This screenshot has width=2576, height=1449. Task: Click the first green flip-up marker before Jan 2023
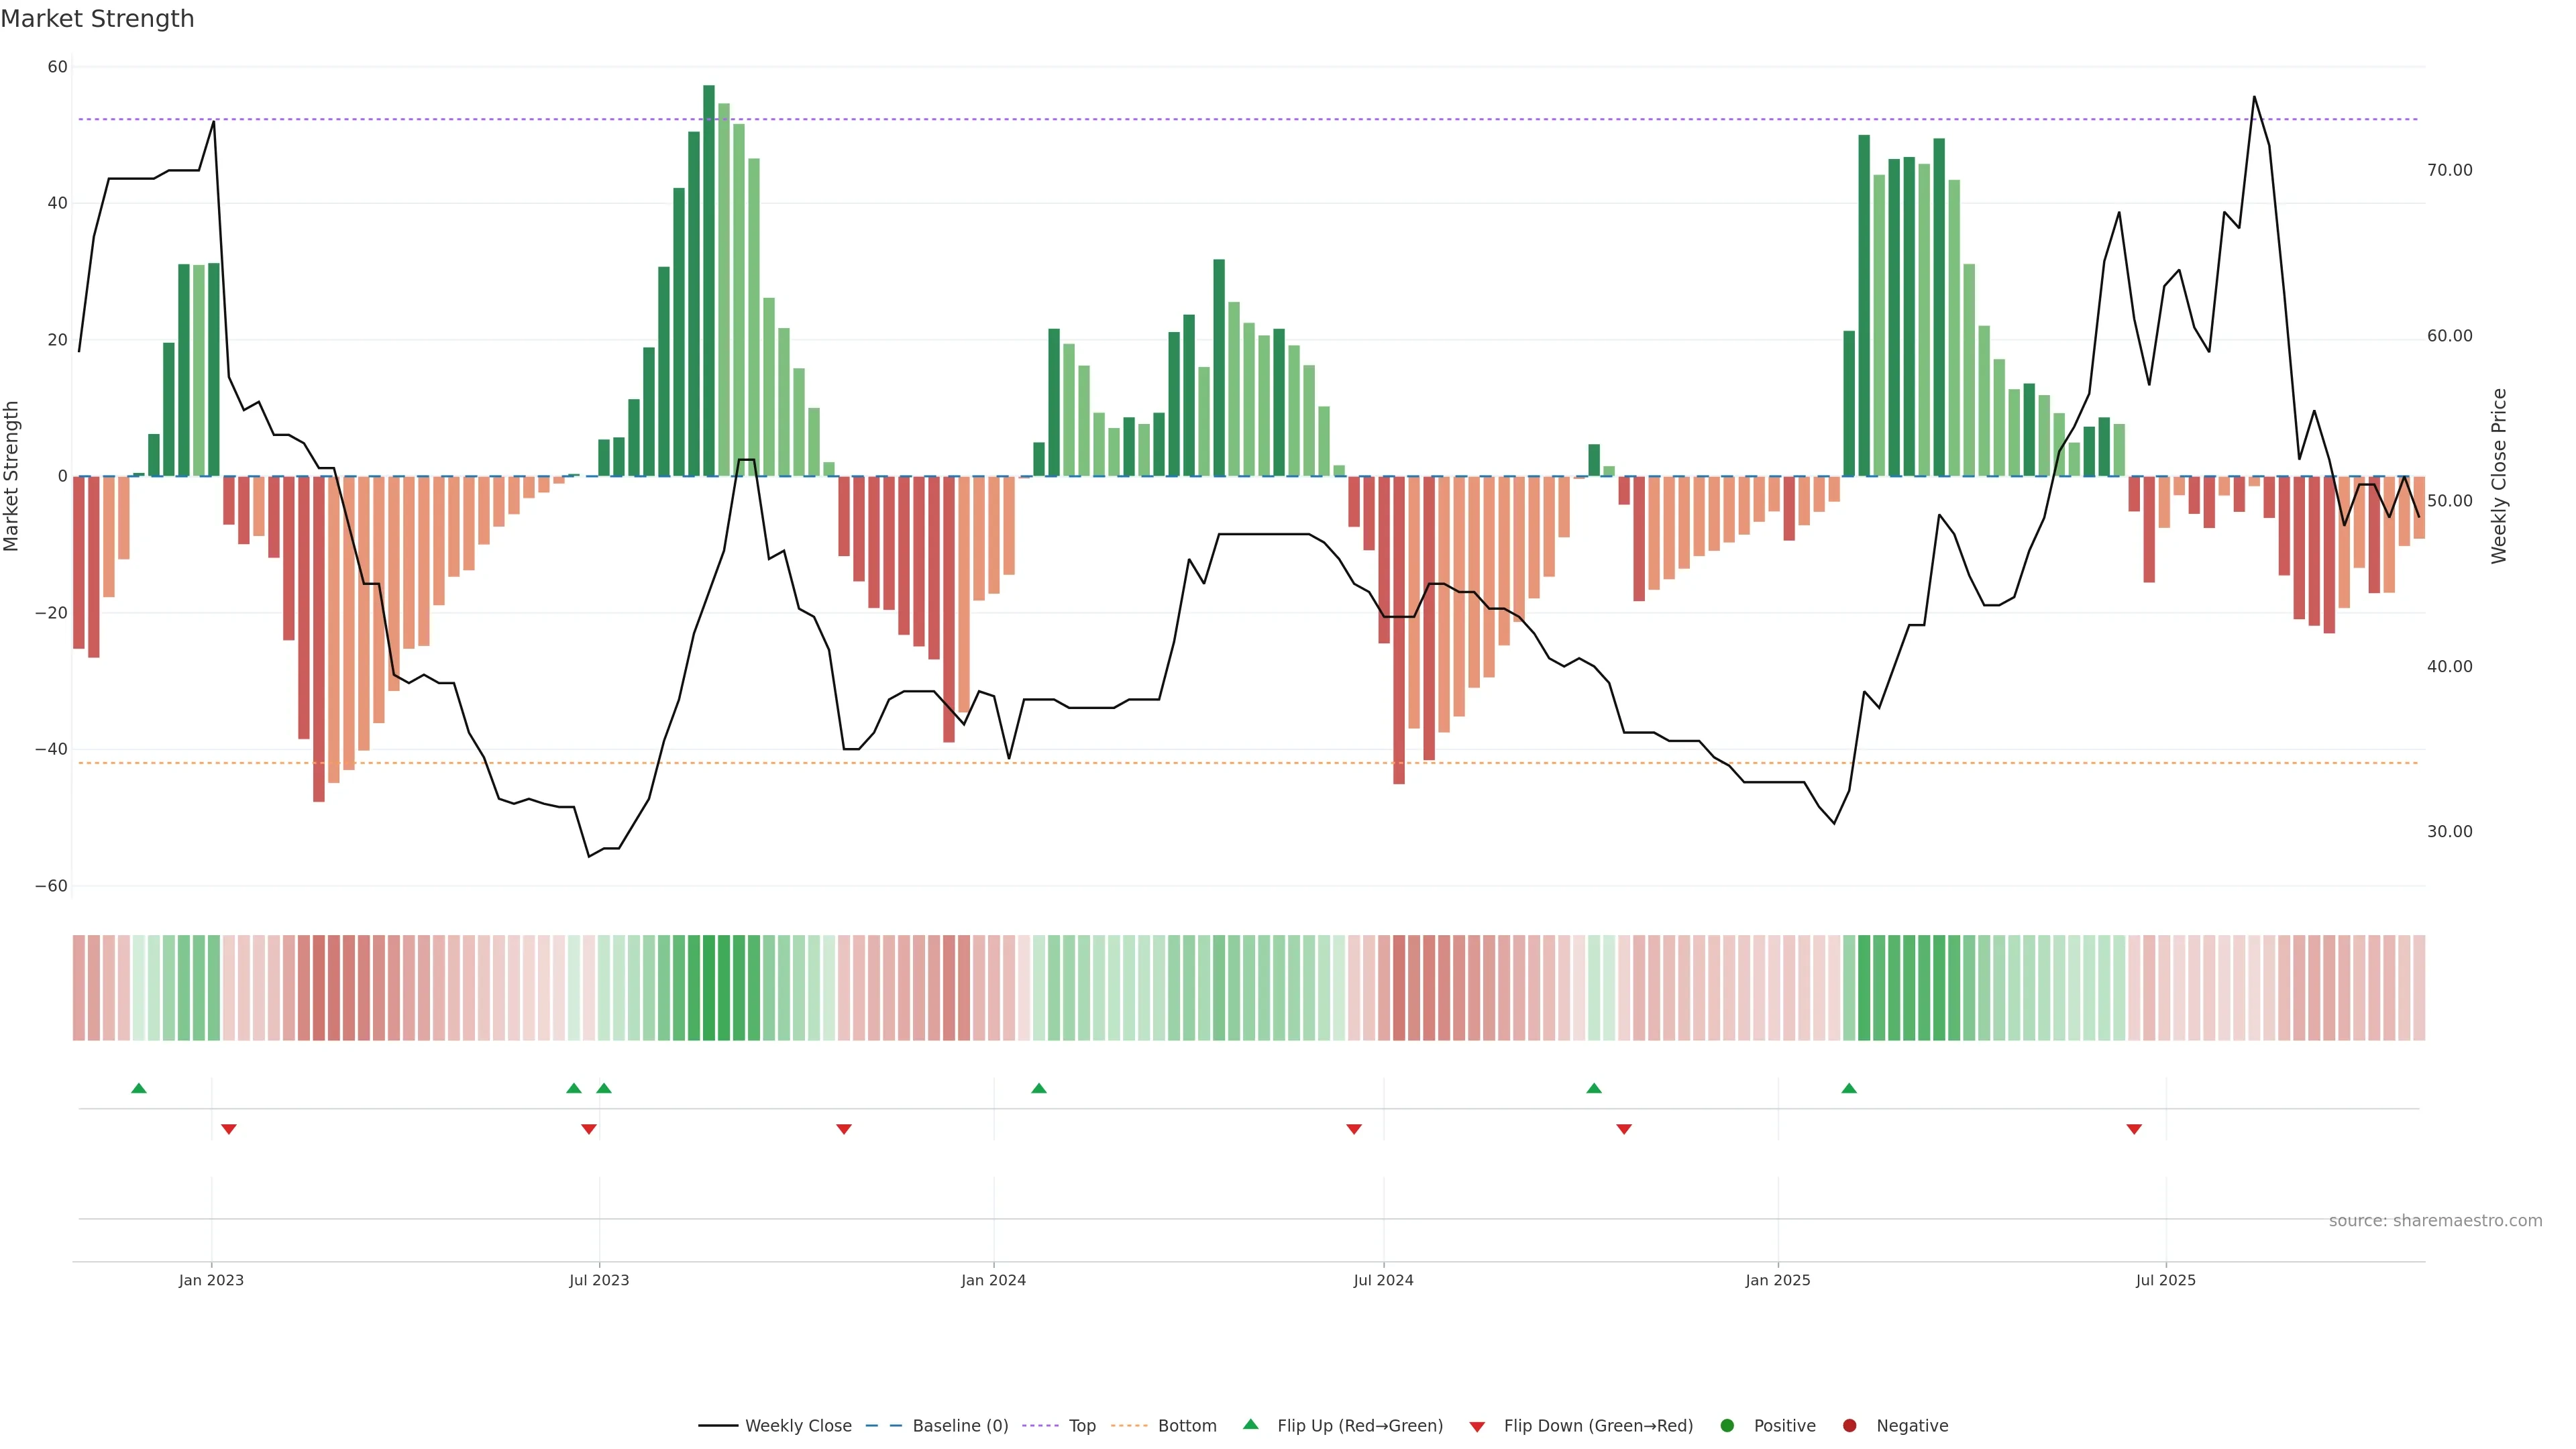click(139, 1088)
